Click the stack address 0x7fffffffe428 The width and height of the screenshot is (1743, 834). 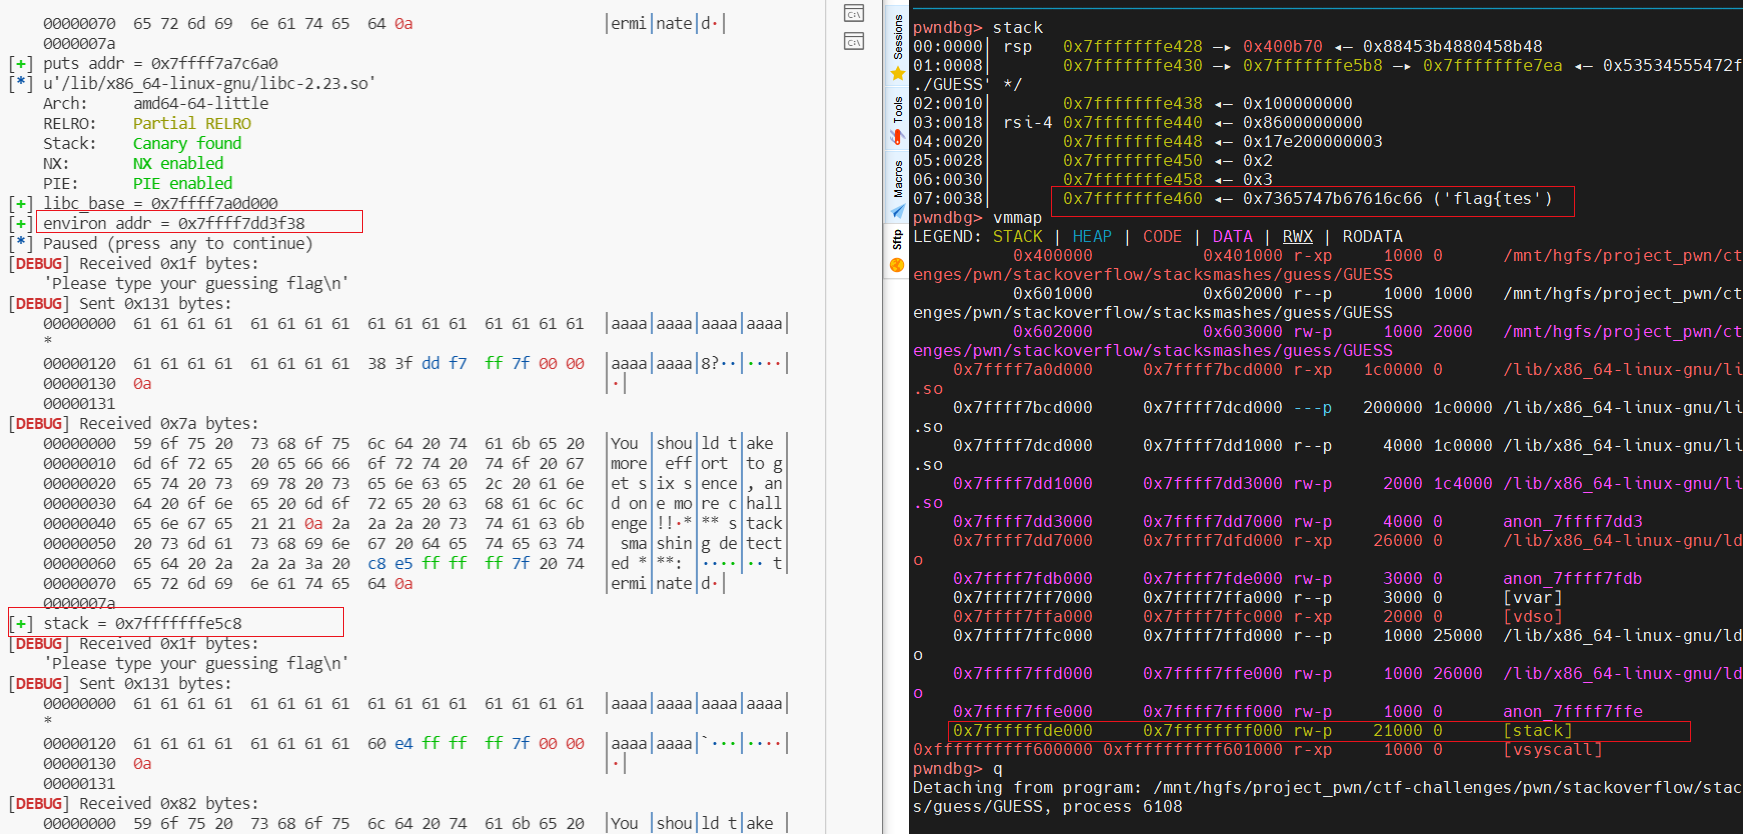pos(1133,46)
